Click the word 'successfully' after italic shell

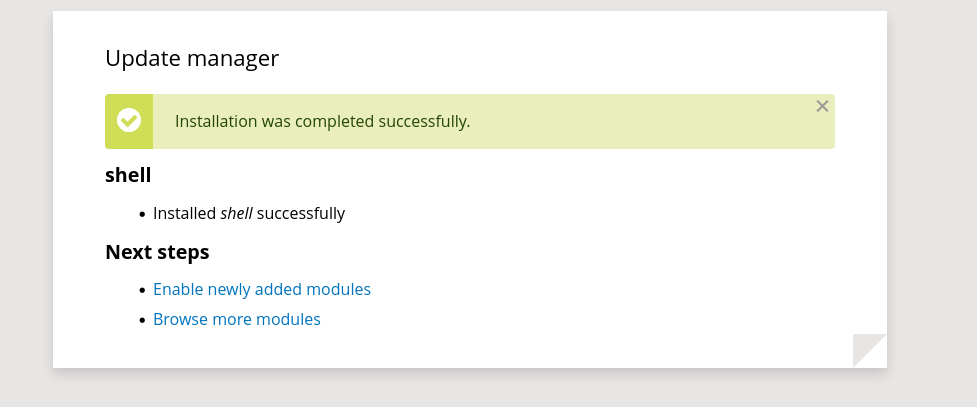click(301, 214)
